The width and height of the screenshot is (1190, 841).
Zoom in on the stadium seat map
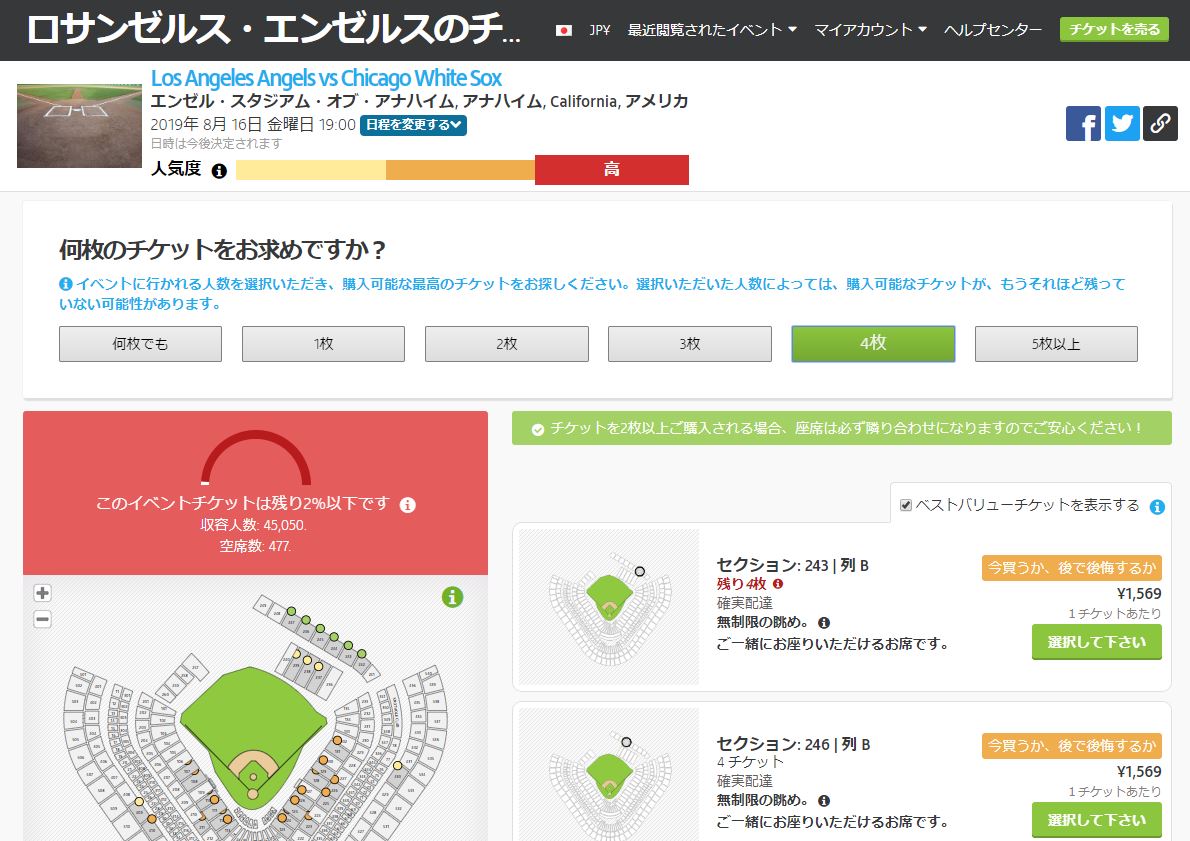coord(42,593)
